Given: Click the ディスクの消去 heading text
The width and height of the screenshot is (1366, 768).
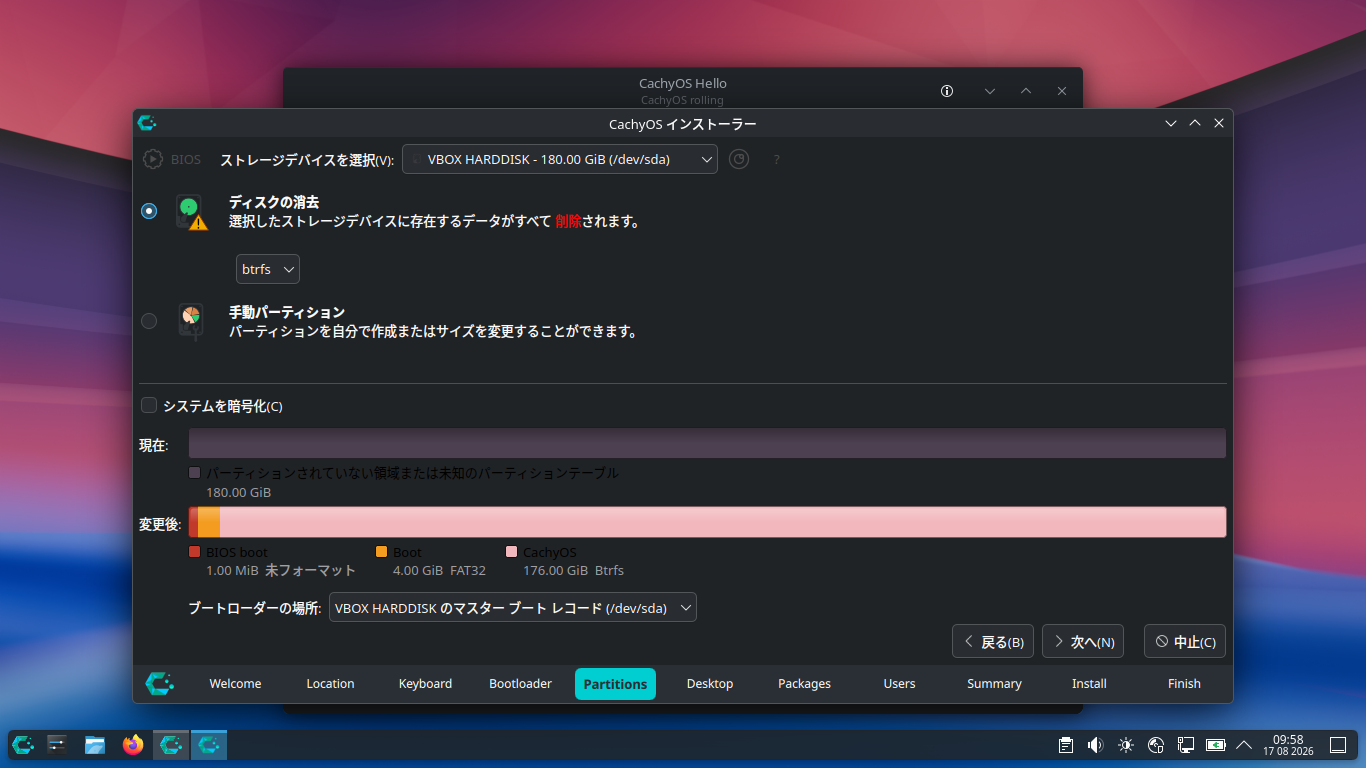Looking at the screenshot, I should (x=274, y=202).
